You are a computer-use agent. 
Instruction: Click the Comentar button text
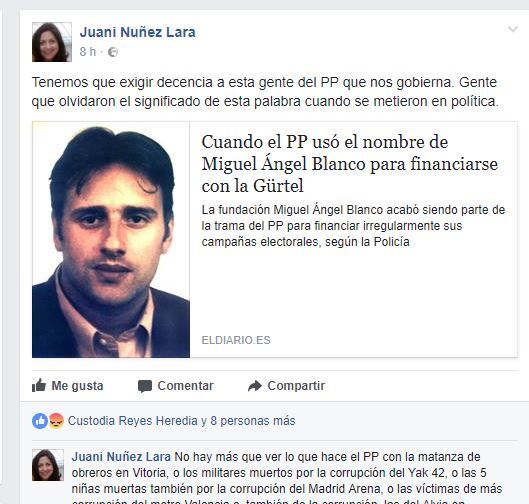(x=185, y=386)
